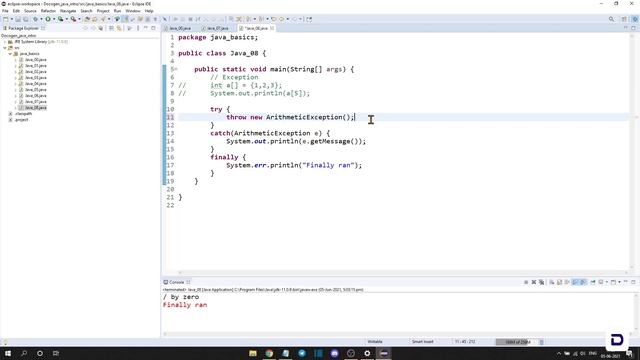Select the .classpath file in Package Explorer
This screenshot has width=640, height=360.
23,113
